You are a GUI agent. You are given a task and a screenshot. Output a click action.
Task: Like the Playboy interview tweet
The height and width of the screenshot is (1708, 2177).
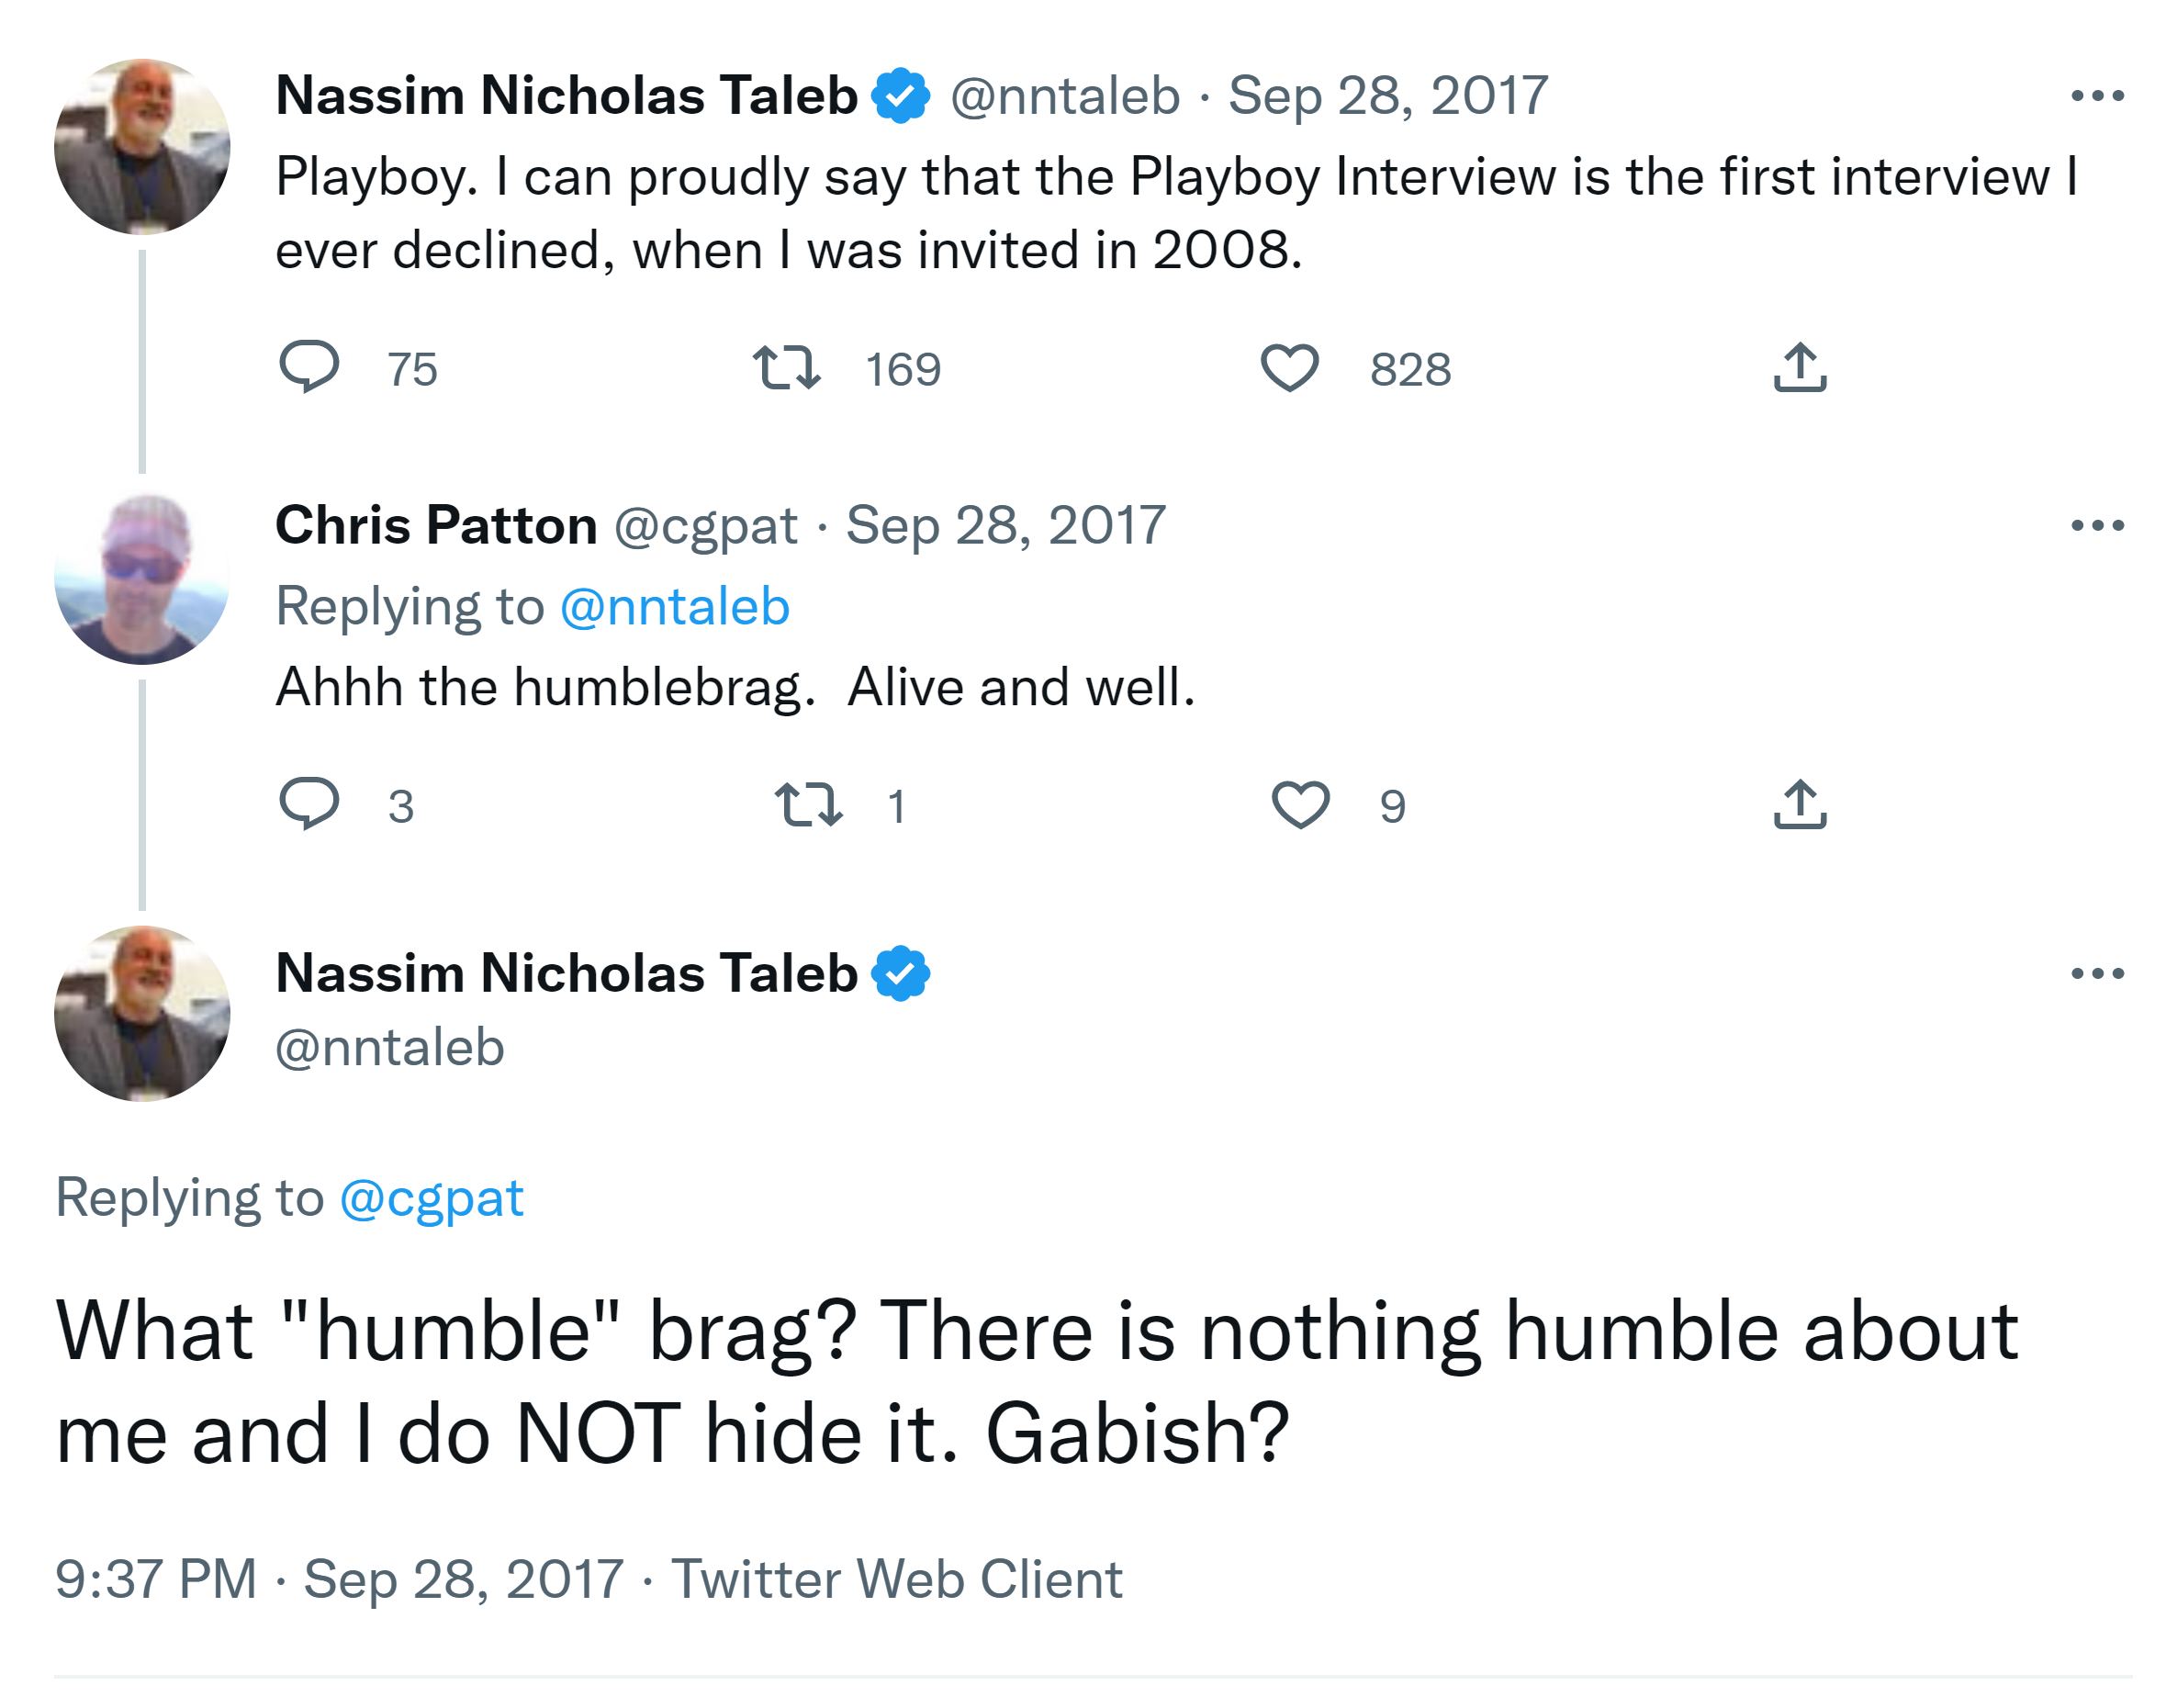(x=1289, y=367)
